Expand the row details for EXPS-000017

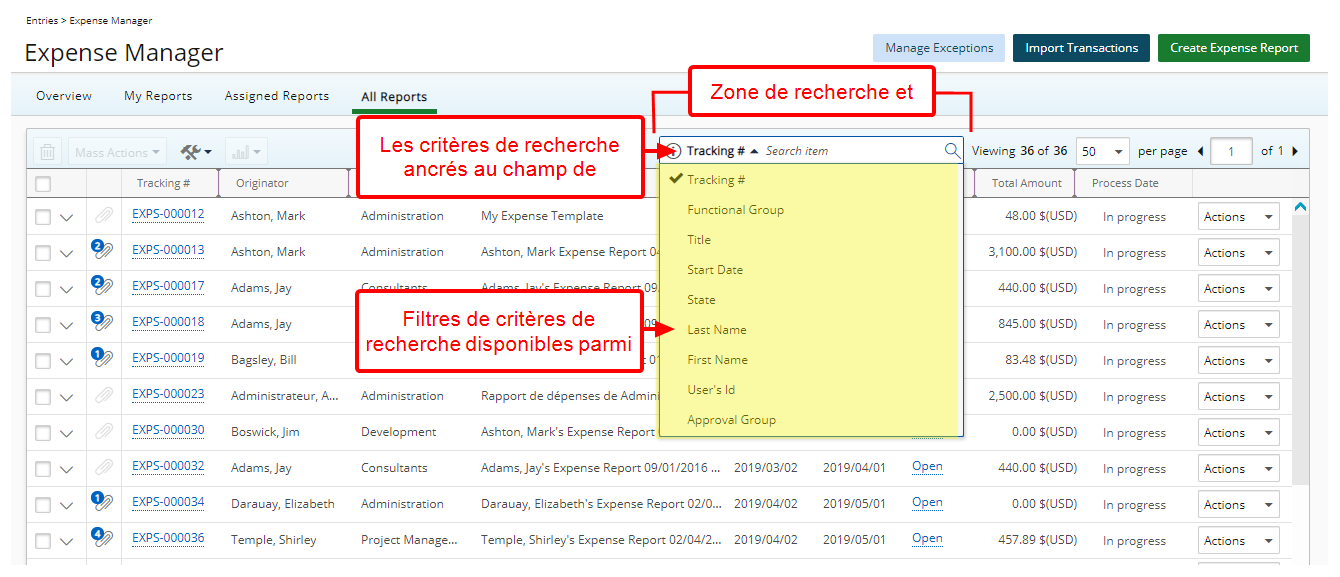coord(67,289)
